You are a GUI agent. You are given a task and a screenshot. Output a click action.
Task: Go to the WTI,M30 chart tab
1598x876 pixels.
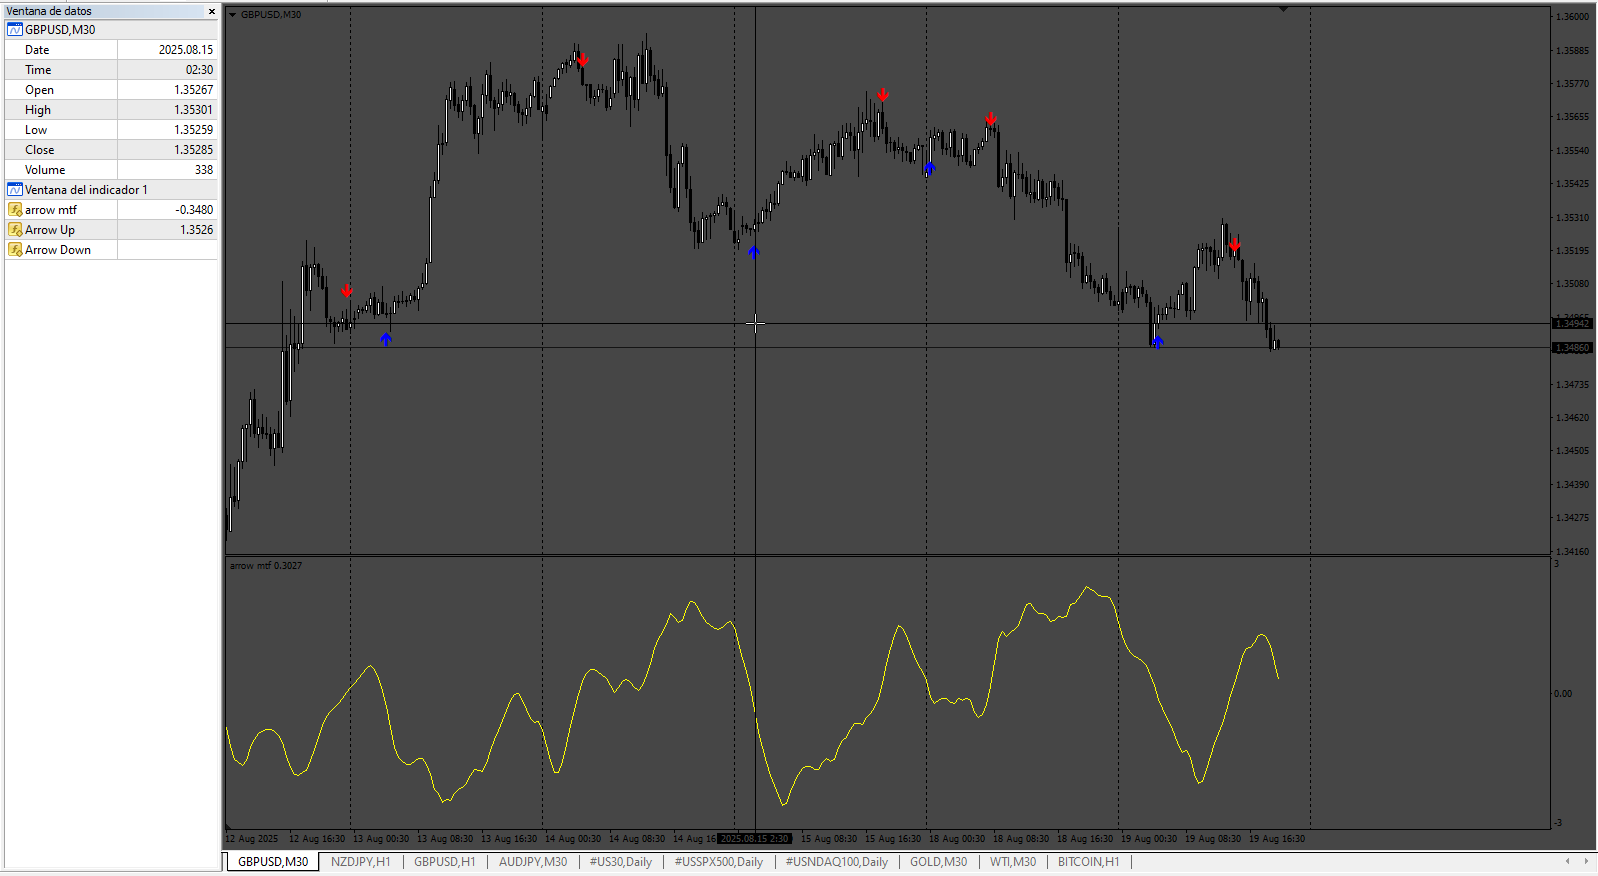click(1013, 862)
